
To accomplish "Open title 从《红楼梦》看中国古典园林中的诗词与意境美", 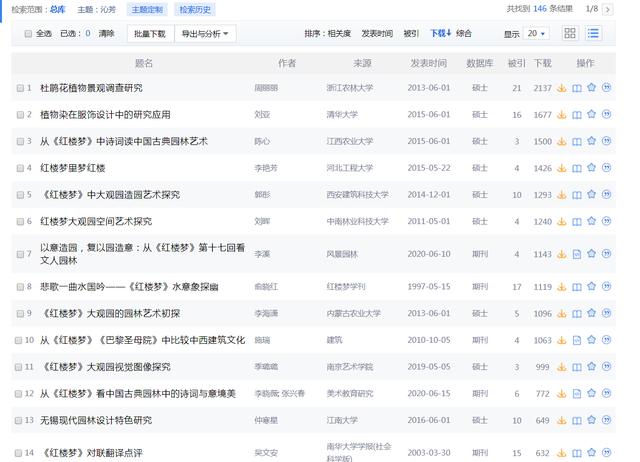I will tap(138, 393).
